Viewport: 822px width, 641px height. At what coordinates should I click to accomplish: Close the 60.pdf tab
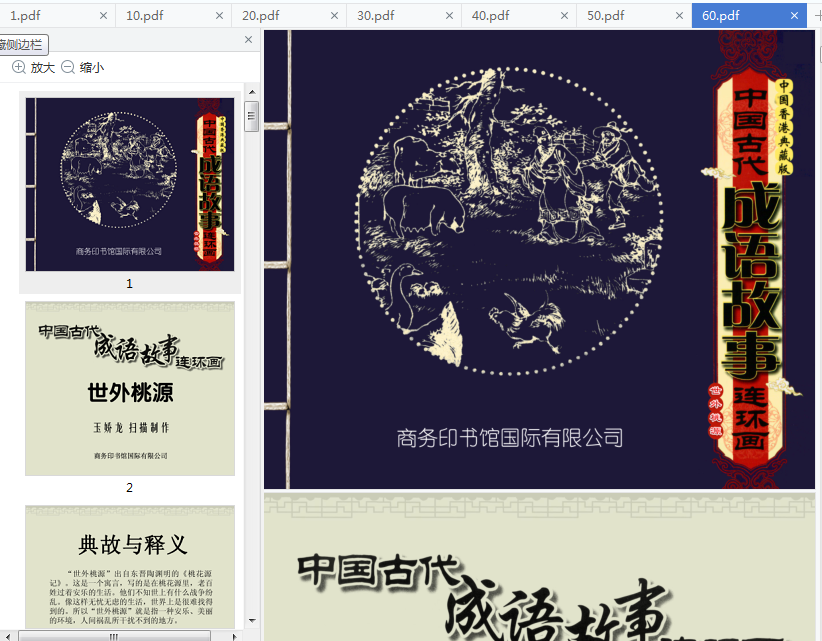[794, 16]
